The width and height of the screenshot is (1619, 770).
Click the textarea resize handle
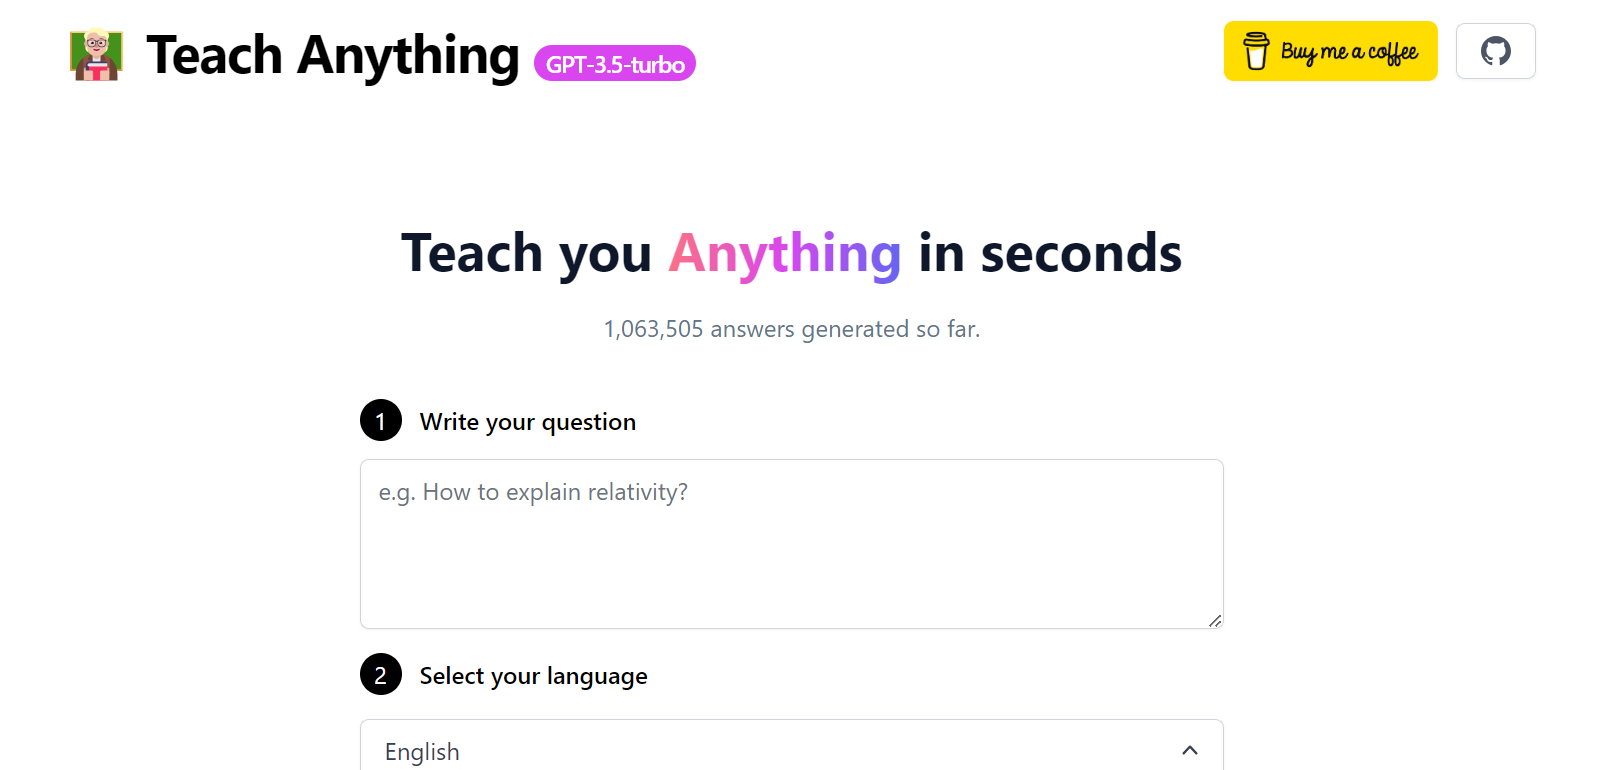point(1216,620)
